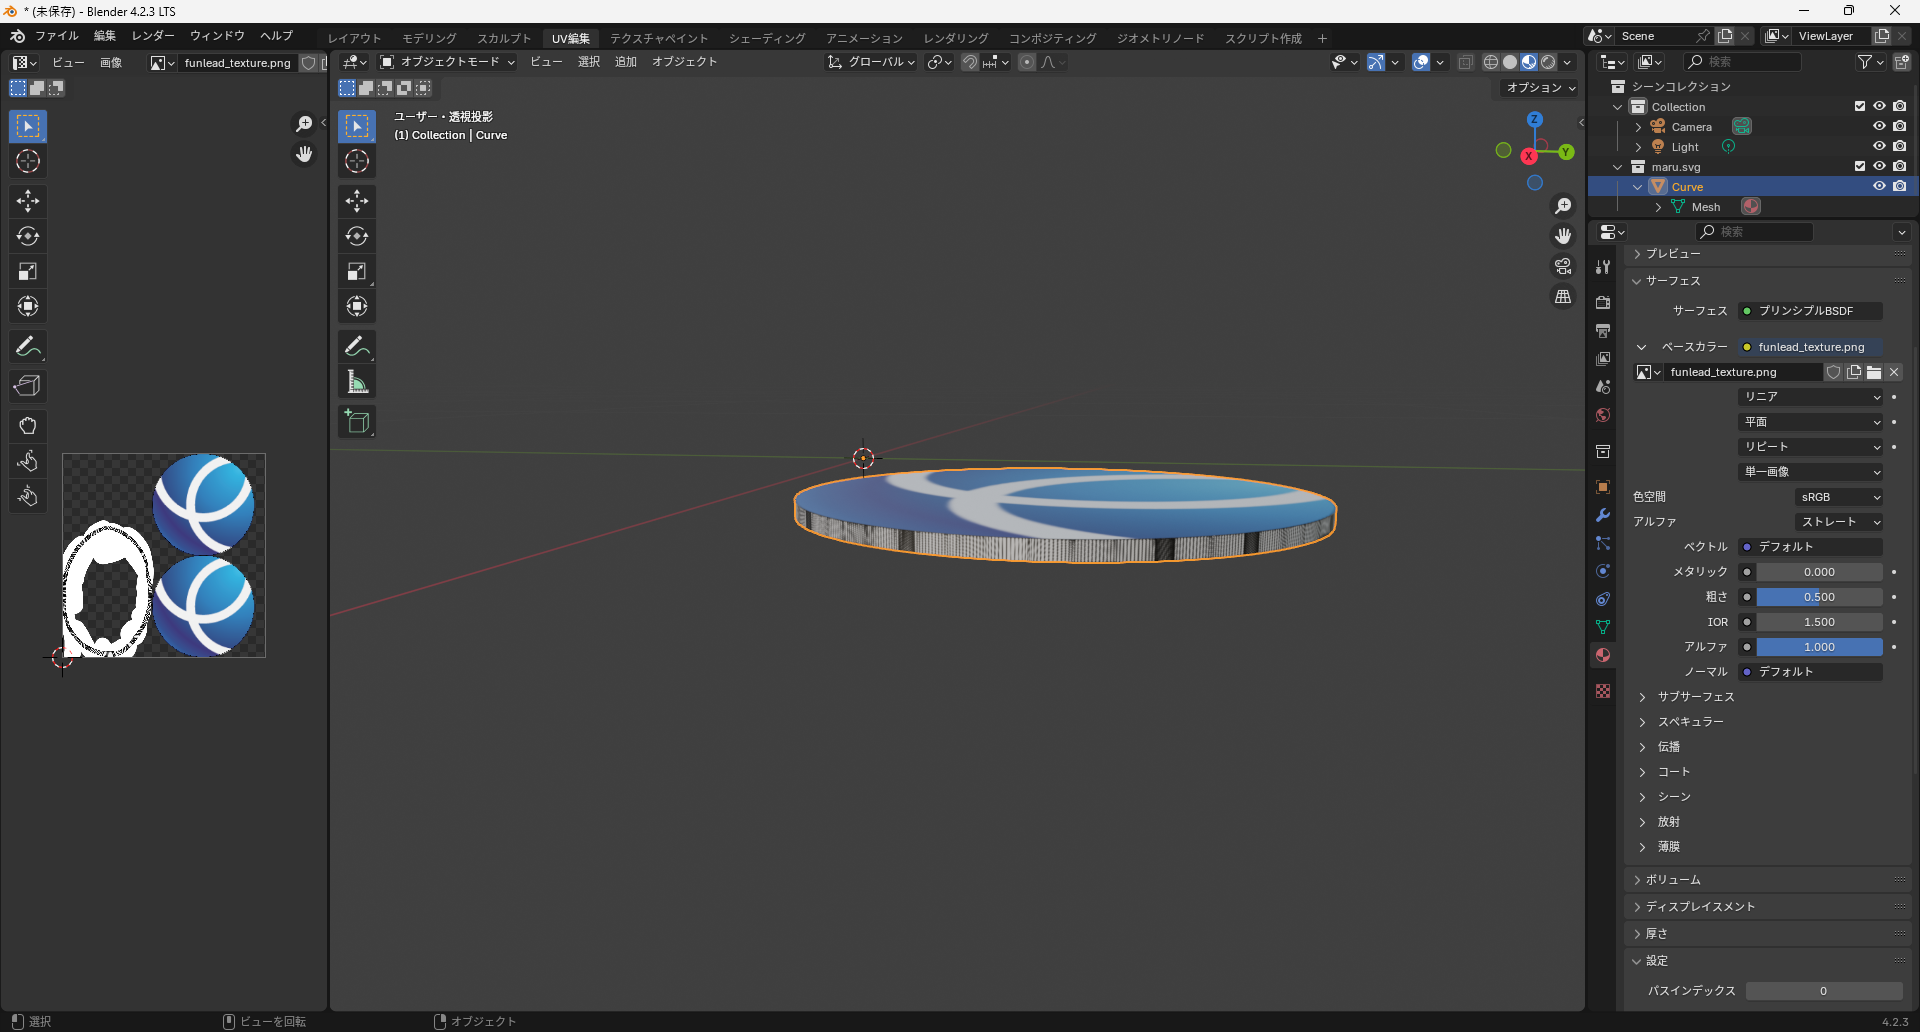This screenshot has height=1032, width=1920.
Task: Switch to the シェーディング workspace tab
Action: 766,38
